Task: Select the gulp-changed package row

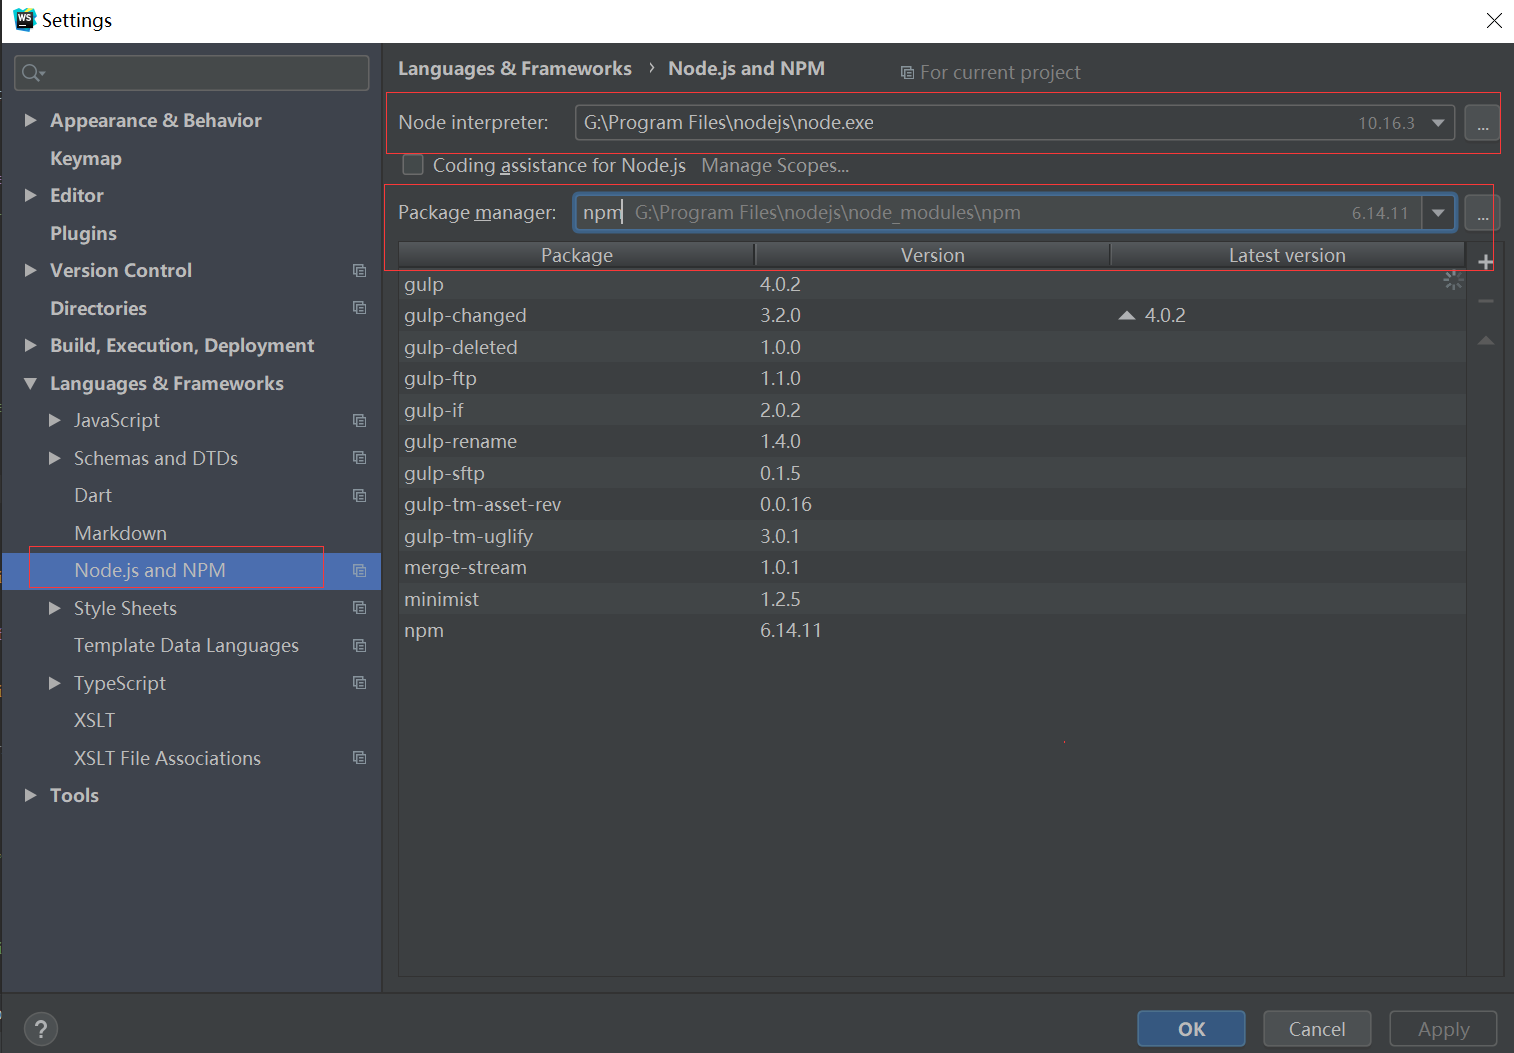Action: [932, 316]
